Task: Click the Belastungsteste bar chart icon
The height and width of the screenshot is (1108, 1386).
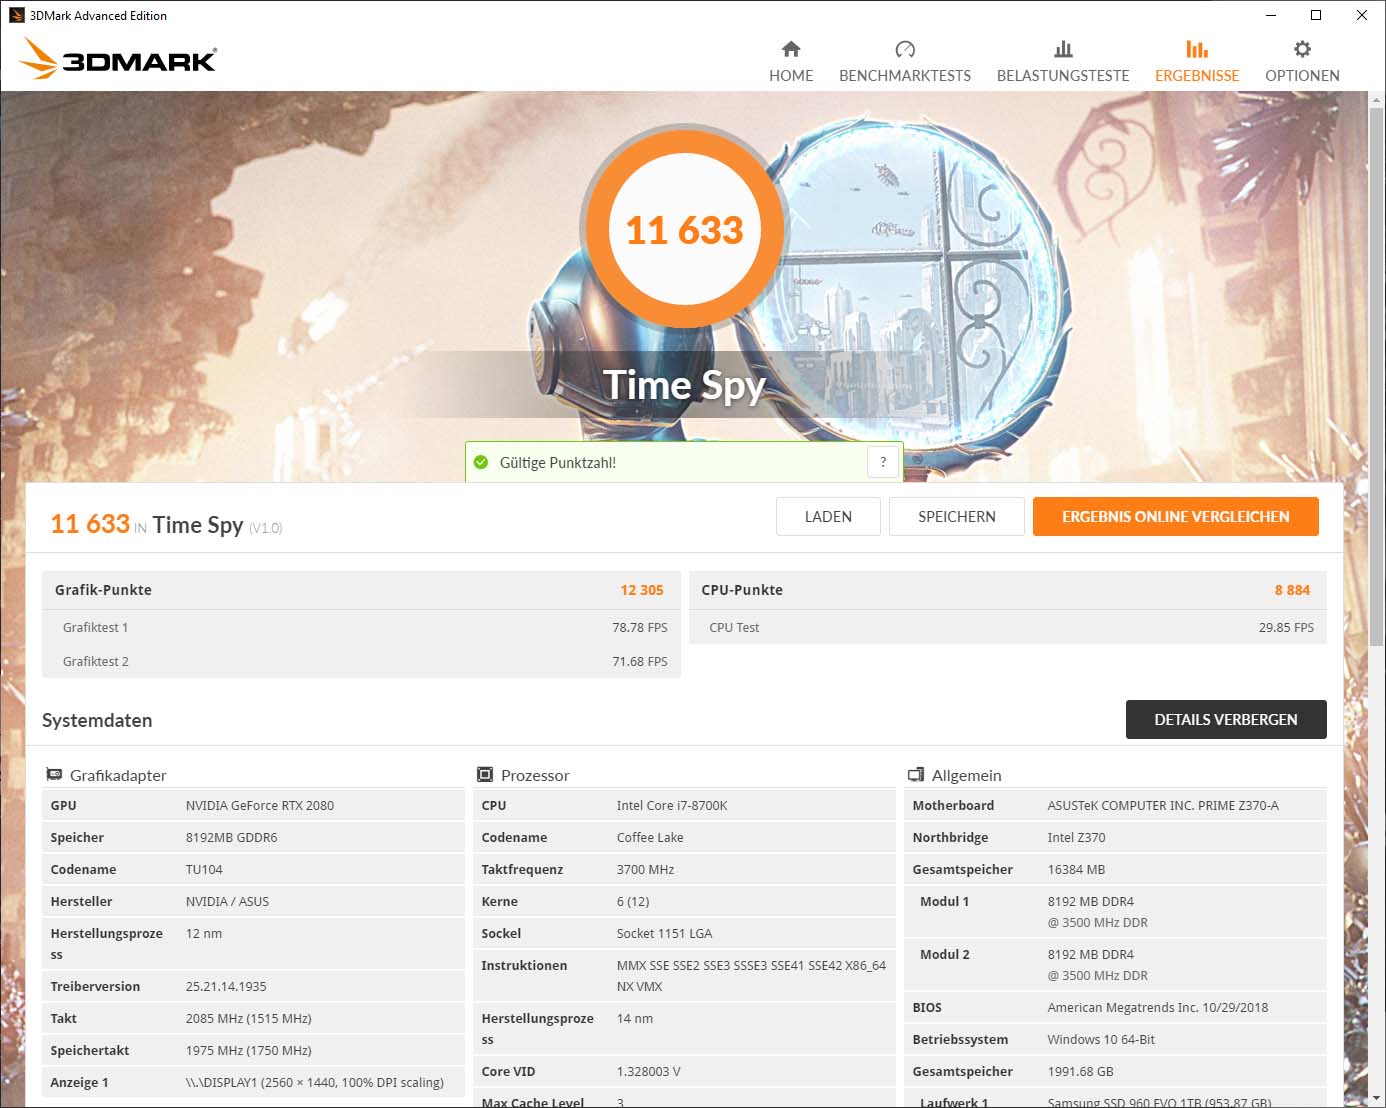Action: (x=1063, y=49)
